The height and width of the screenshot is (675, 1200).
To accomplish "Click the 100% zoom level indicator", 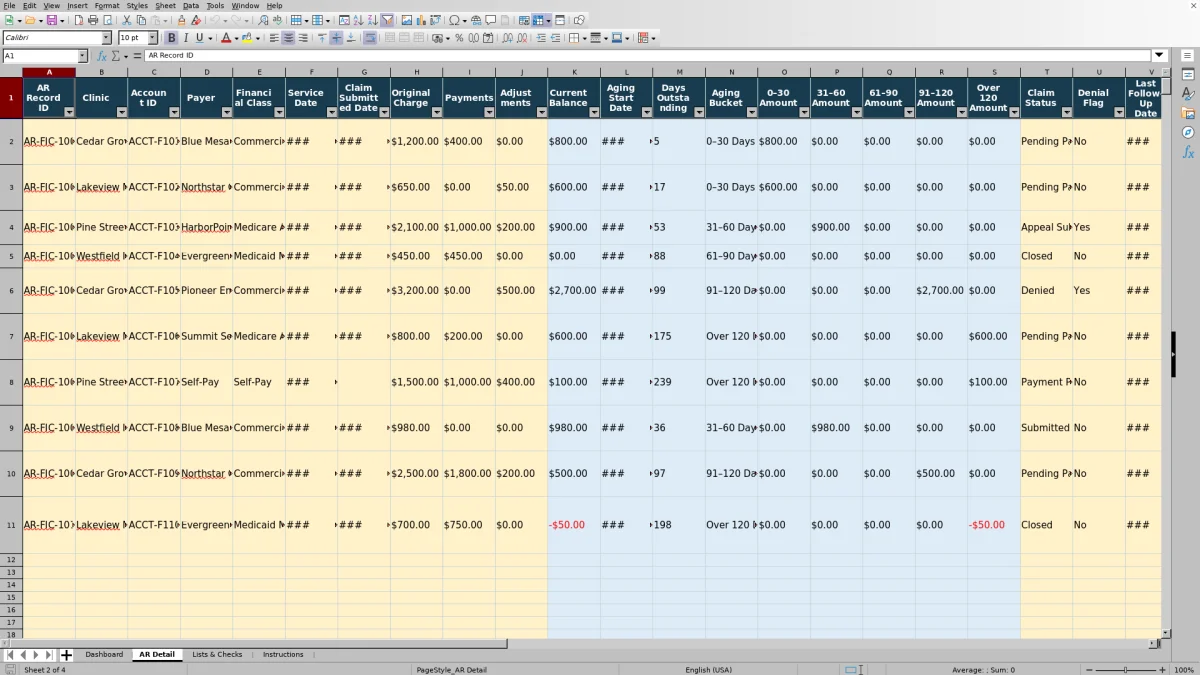I will tap(1184, 670).
